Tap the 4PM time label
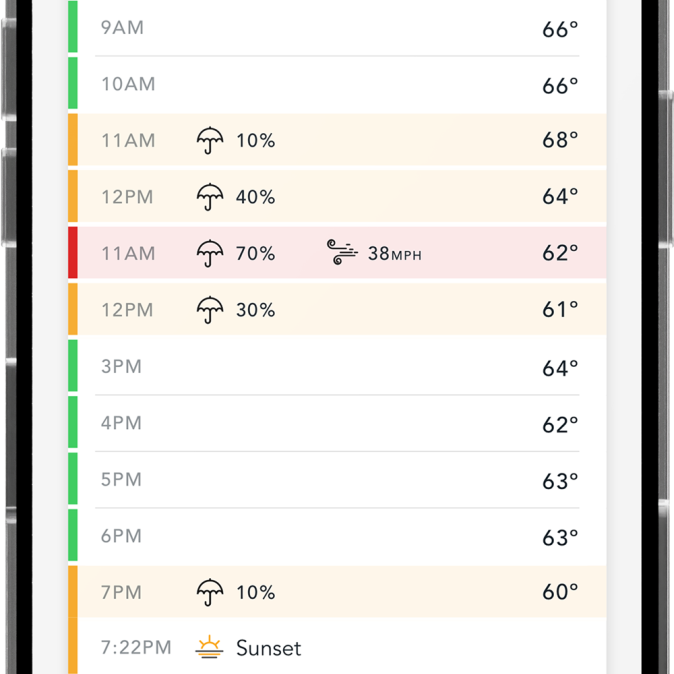Viewport: 674px width, 674px height. point(121,423)
